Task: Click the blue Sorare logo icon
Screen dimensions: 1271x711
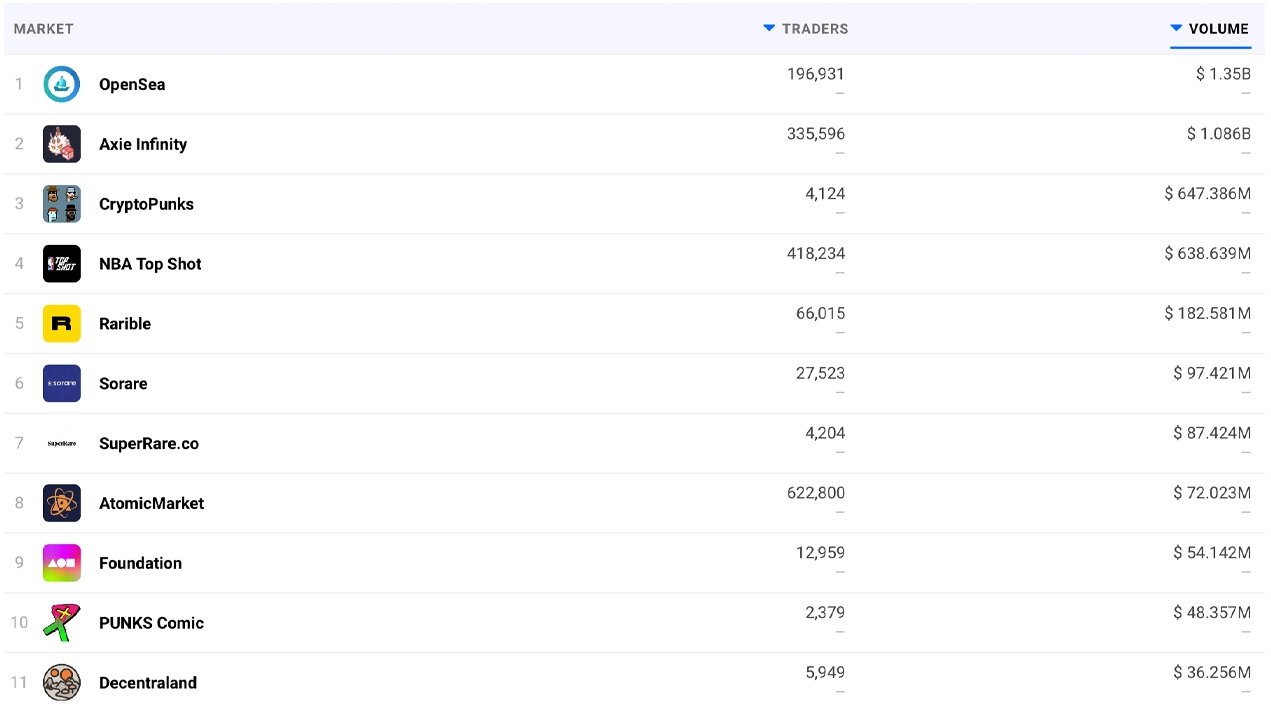Action: click(62, 384)
